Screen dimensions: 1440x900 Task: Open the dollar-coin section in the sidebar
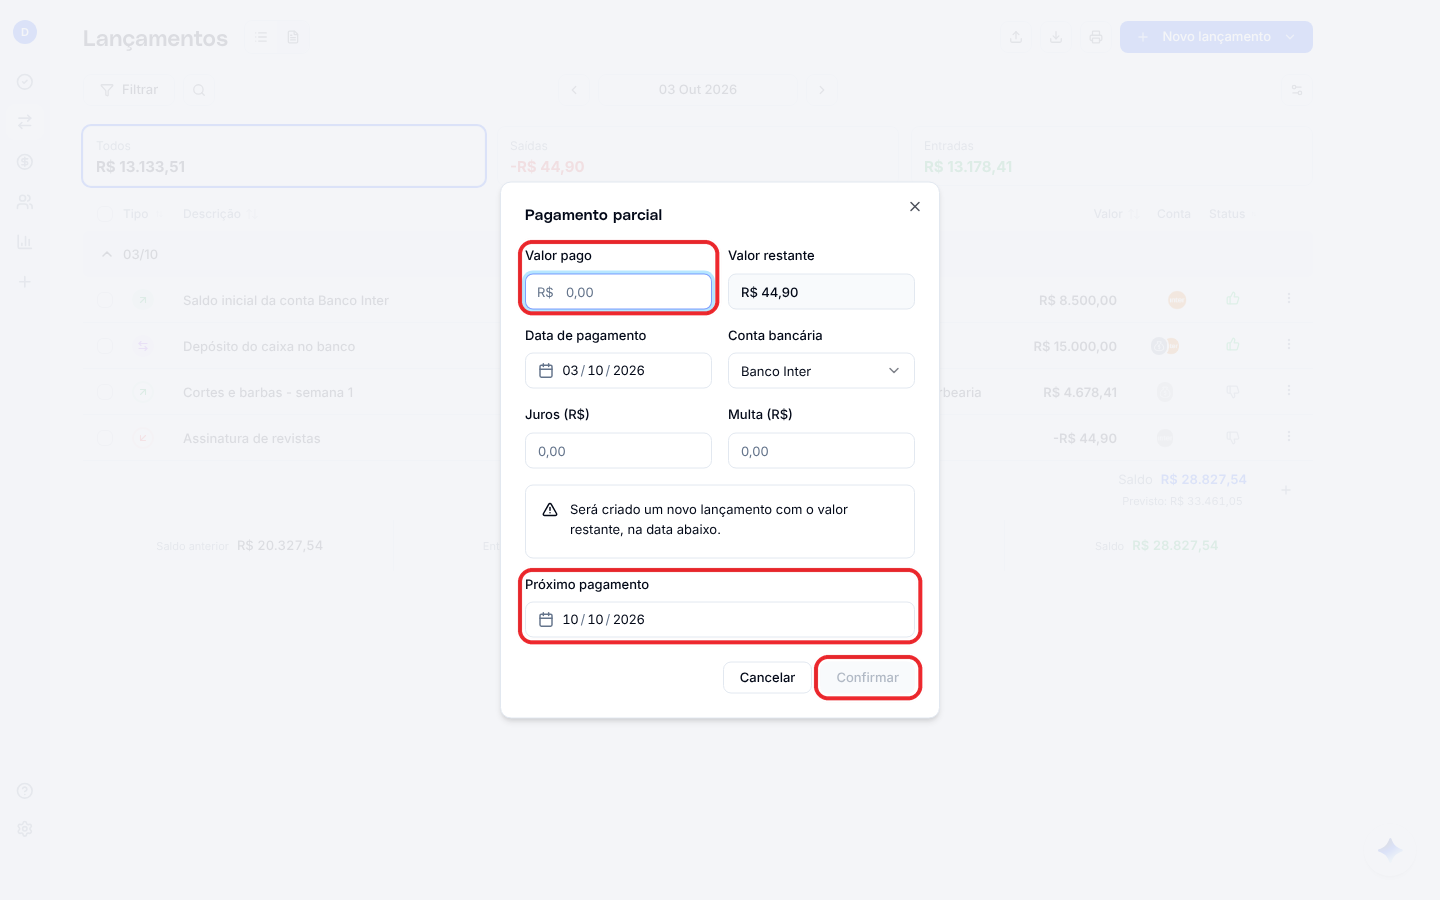tap(25, 162)
